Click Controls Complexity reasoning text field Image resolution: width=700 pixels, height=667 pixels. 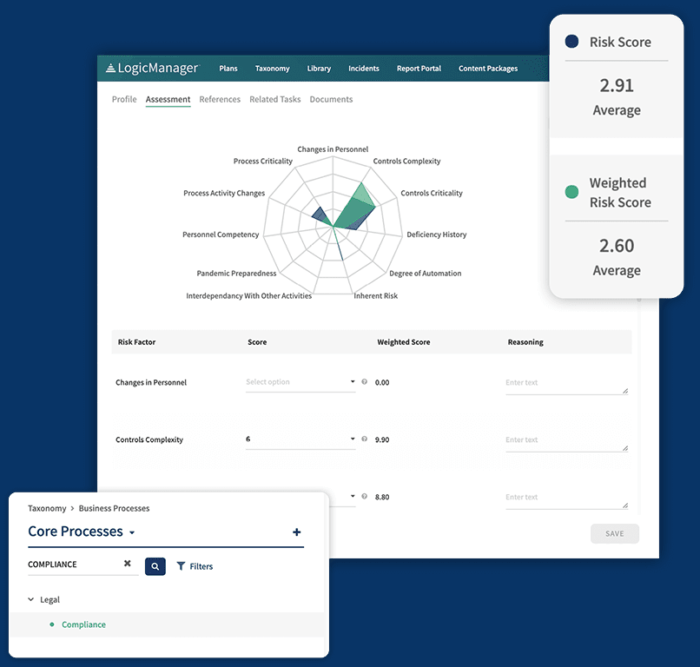coord(567,441)
